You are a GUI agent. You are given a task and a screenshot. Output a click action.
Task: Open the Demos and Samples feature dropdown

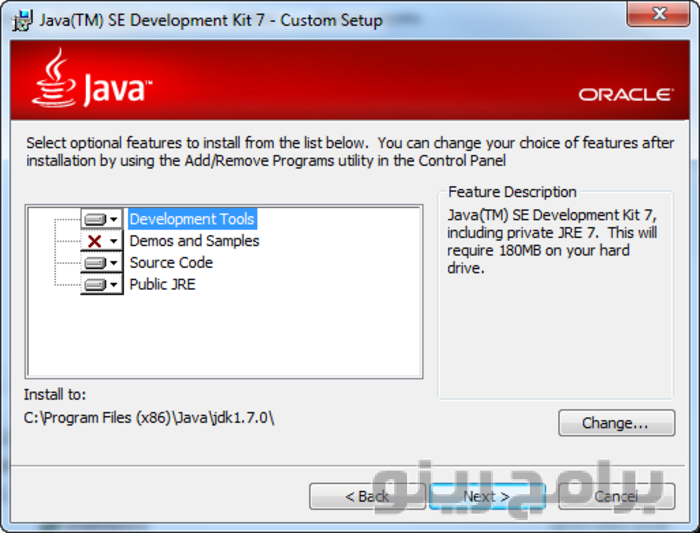click(101, 241)
